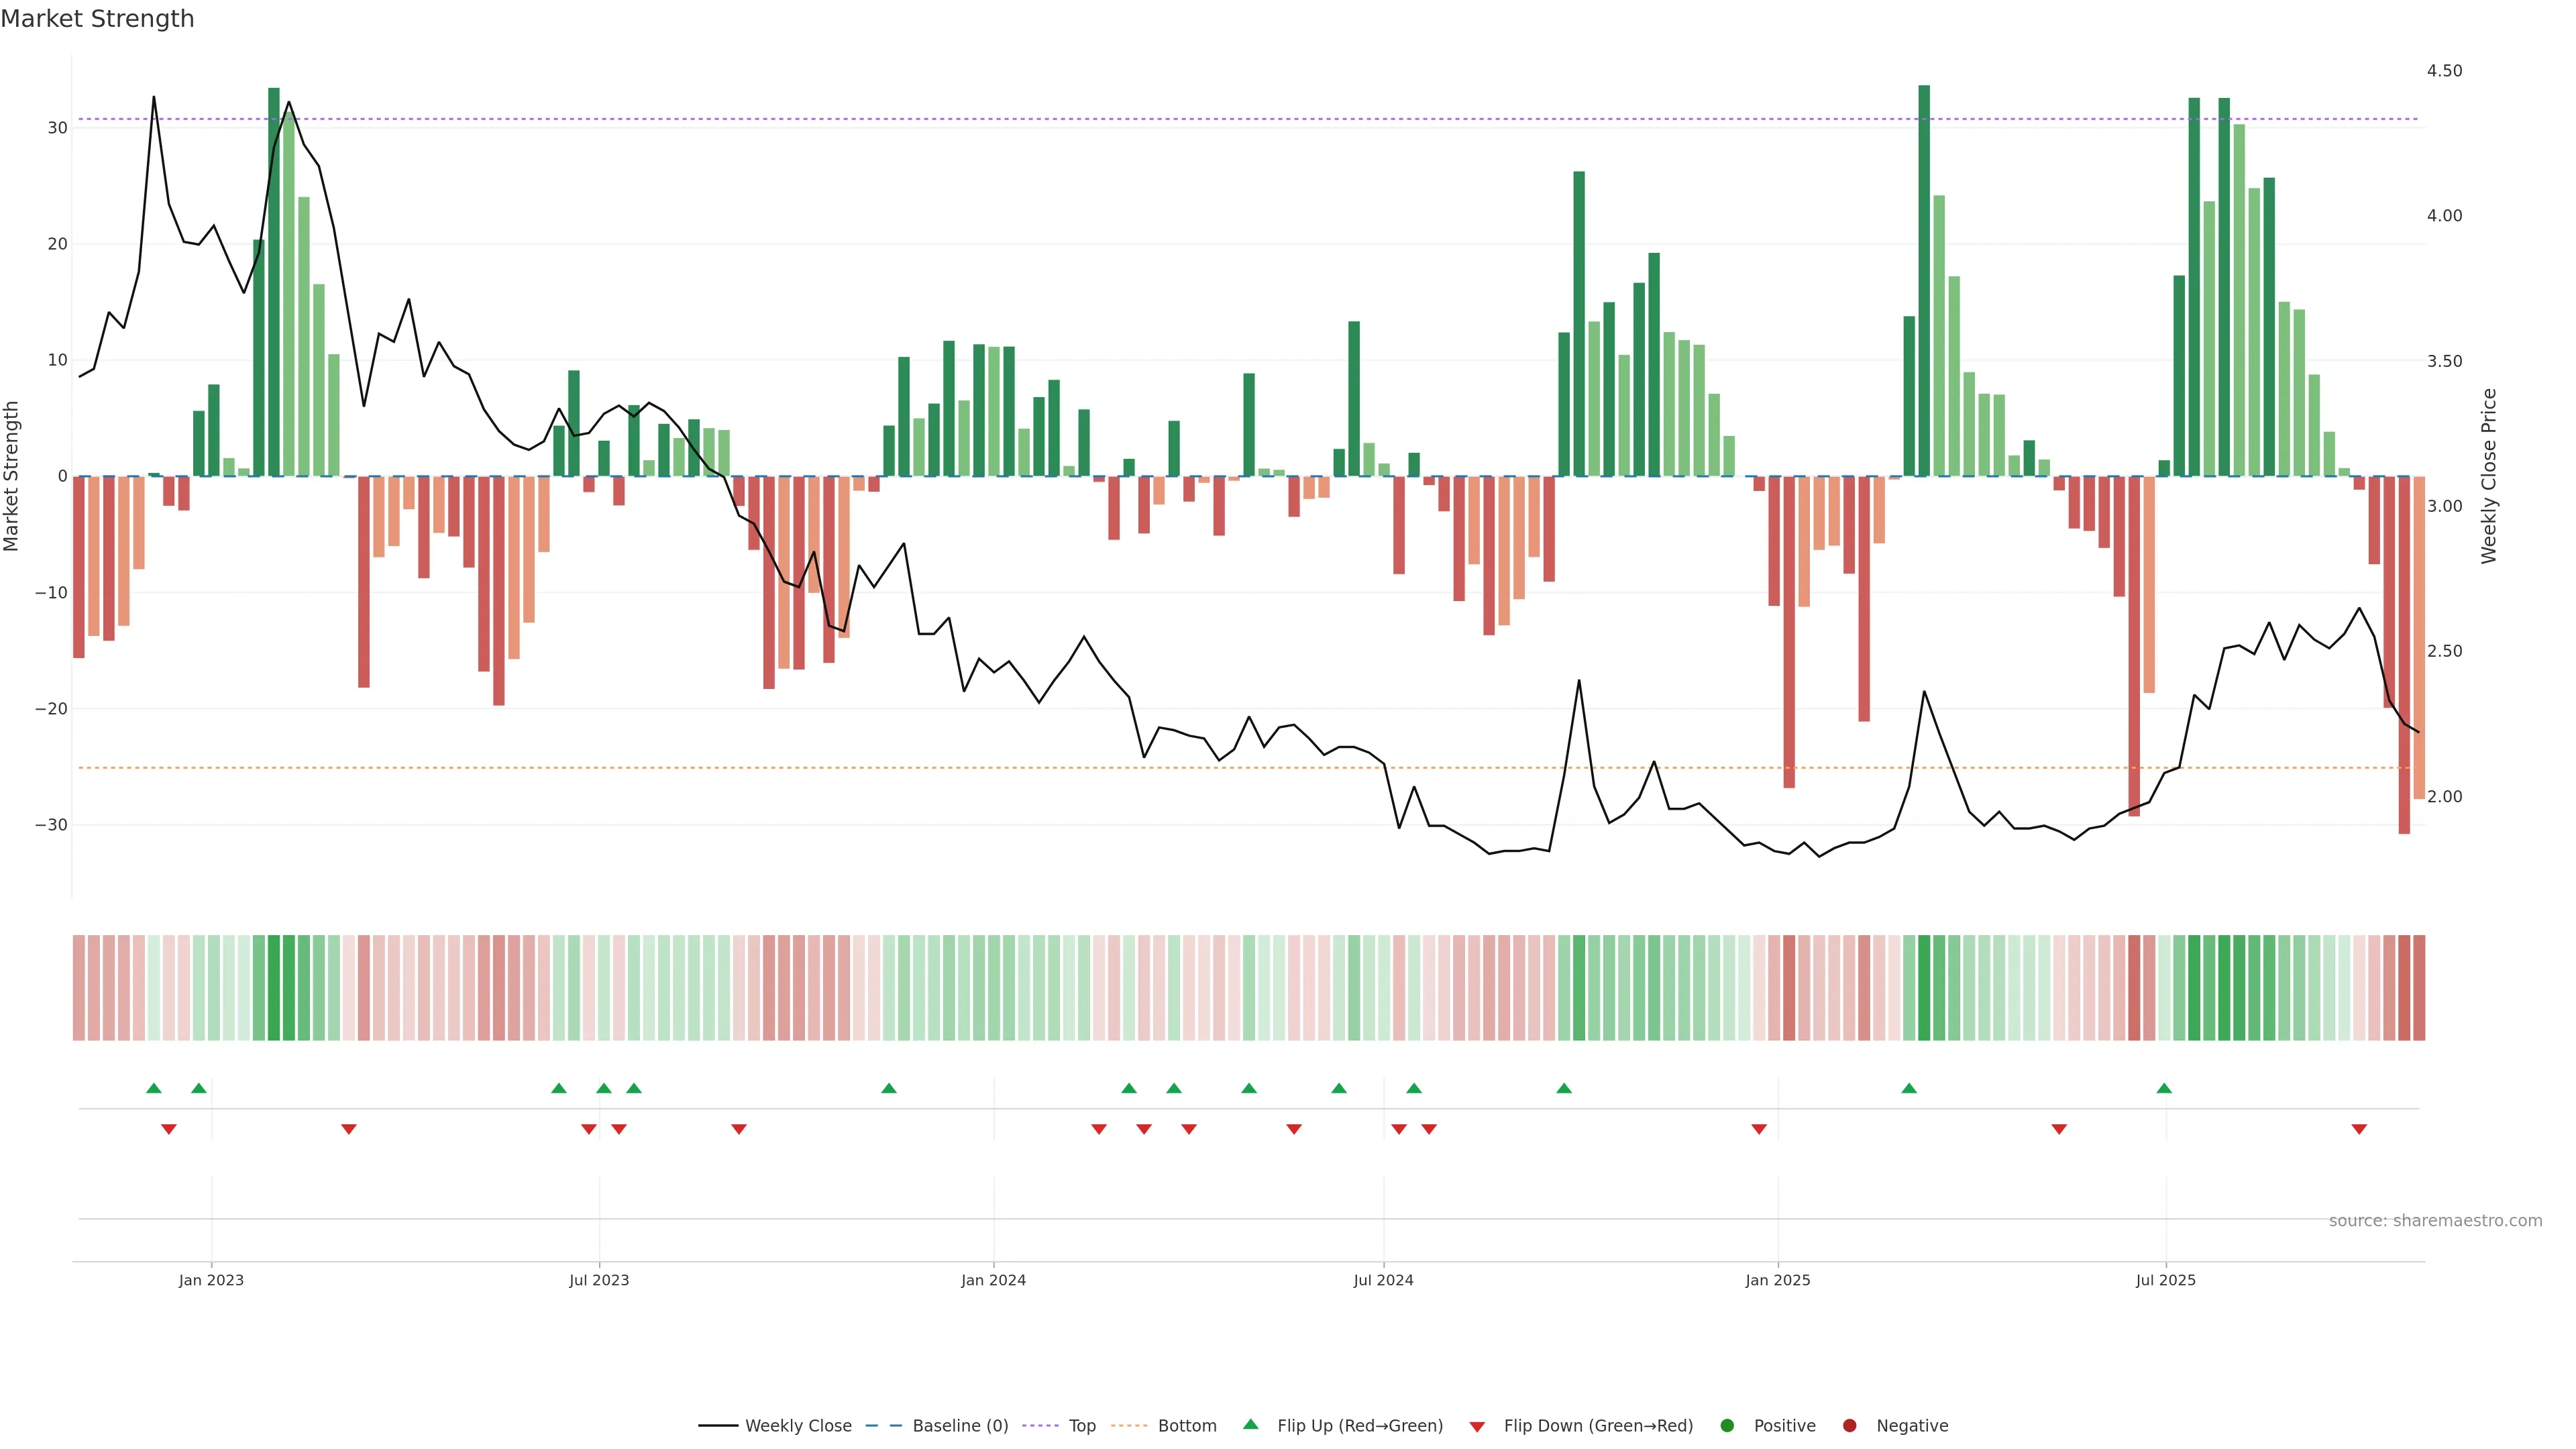Screen dimensions: 2576x1449
Task: Click the source: sharemaestro.com text
Action: tap(2435, 1220)
